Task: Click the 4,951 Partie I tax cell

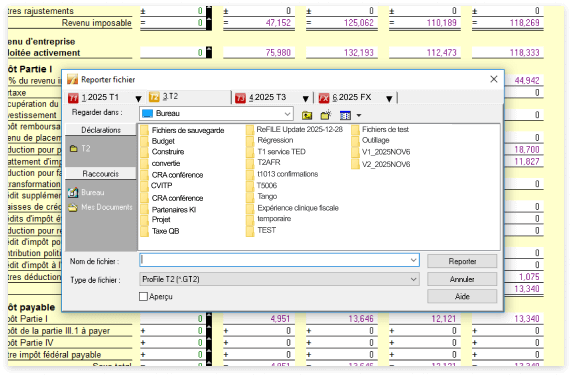Action: [x=280, y=319]
